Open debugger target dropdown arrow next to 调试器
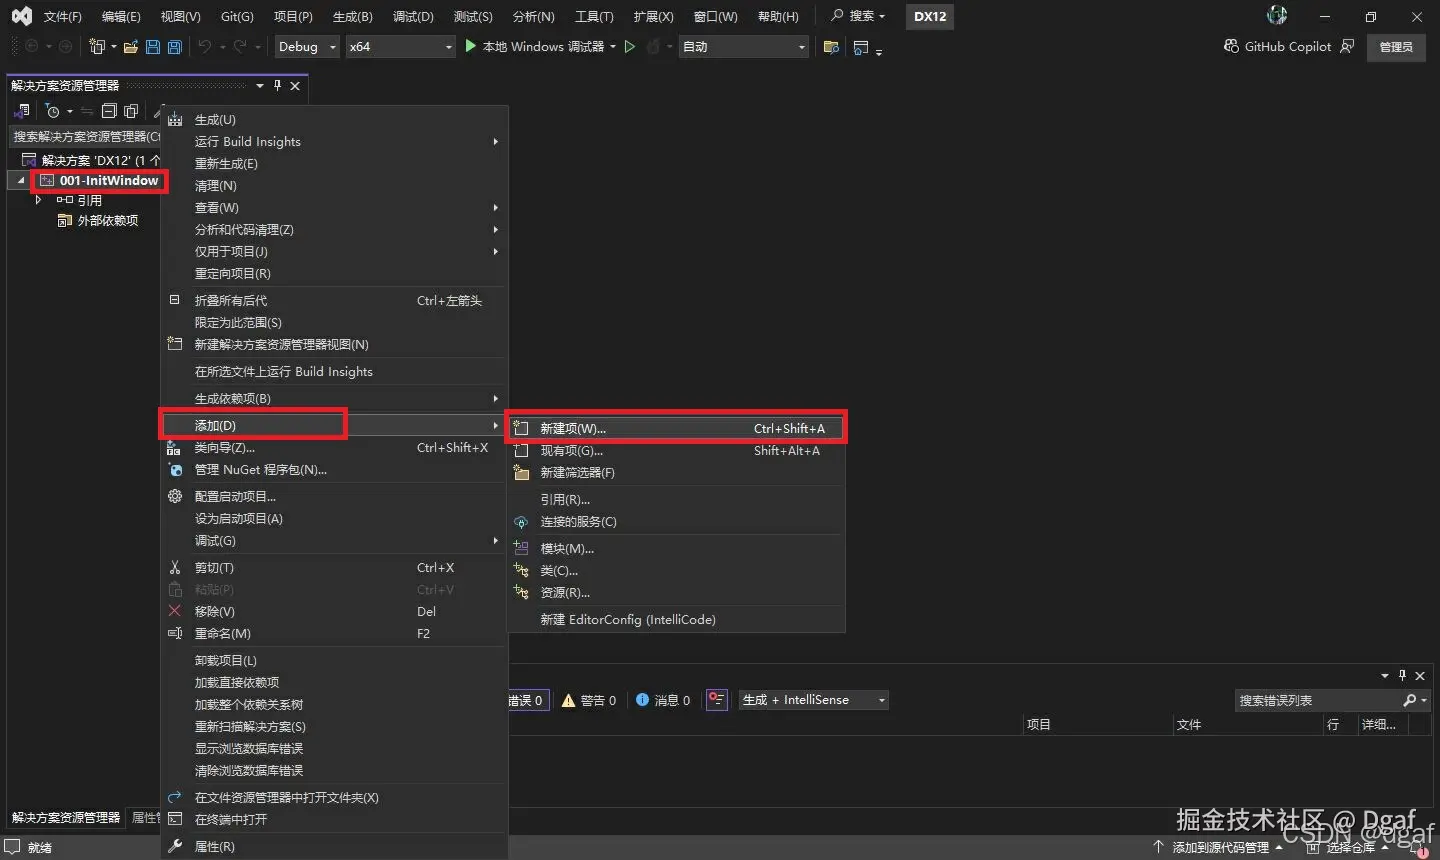The image size is (1440, 860). pyautogui.click(x=613, y=47)
